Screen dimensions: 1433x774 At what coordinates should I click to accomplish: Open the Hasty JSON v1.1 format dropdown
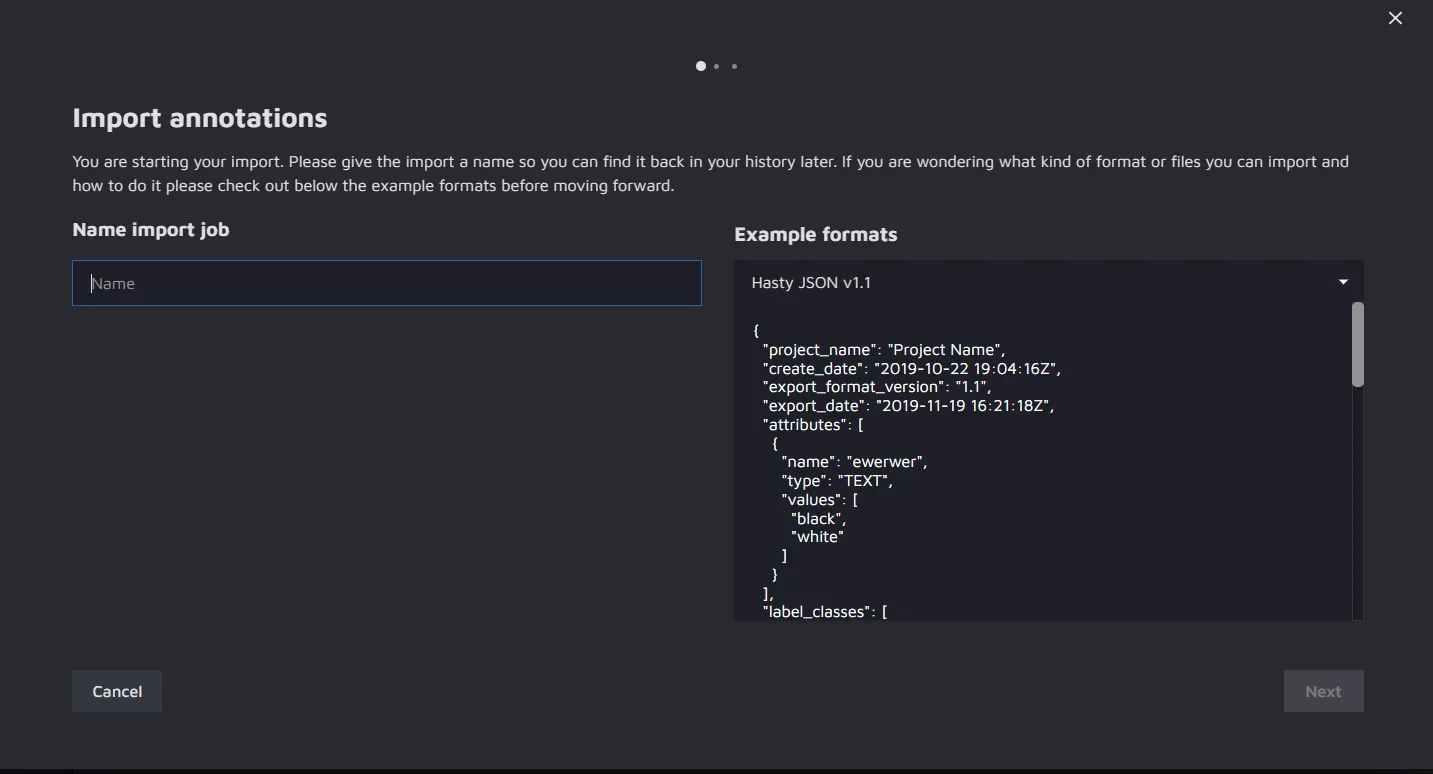coord(1040,283)
